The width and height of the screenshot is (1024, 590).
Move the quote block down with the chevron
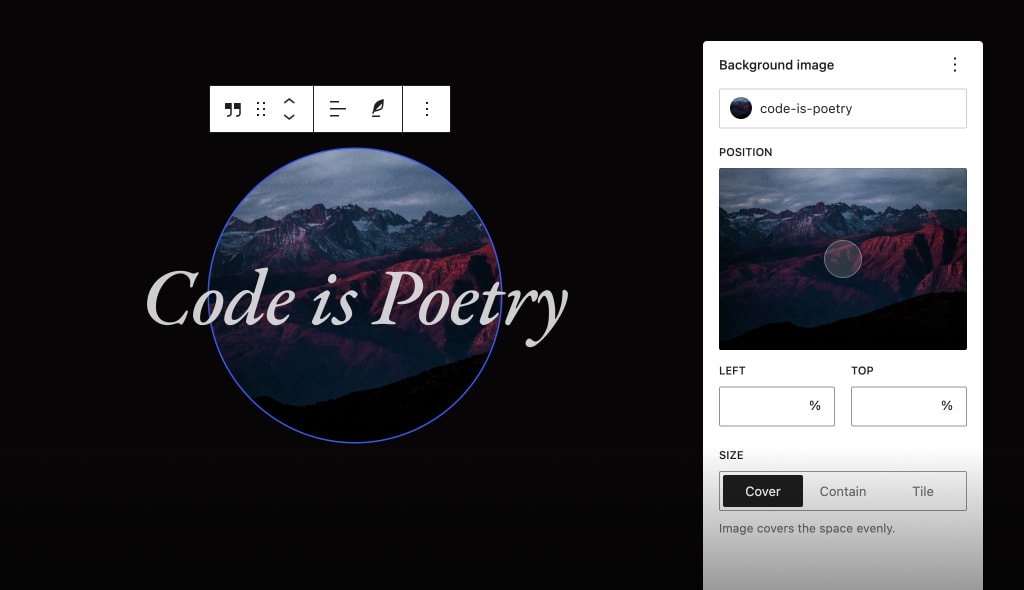click(x=289, y=117)
